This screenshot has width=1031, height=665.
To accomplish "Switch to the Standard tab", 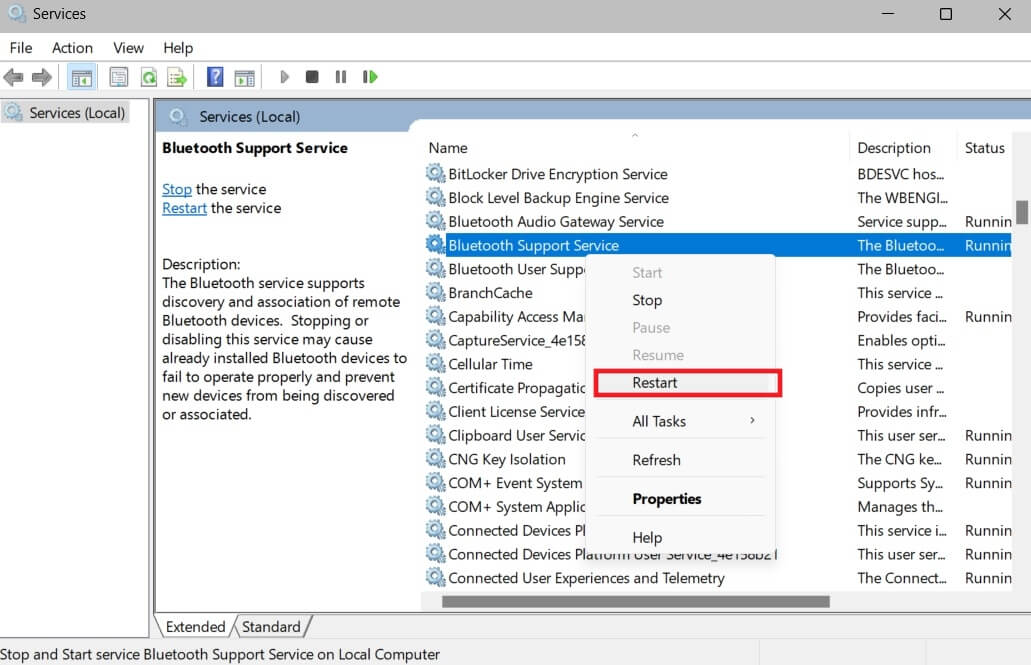I will pos(271,626).
